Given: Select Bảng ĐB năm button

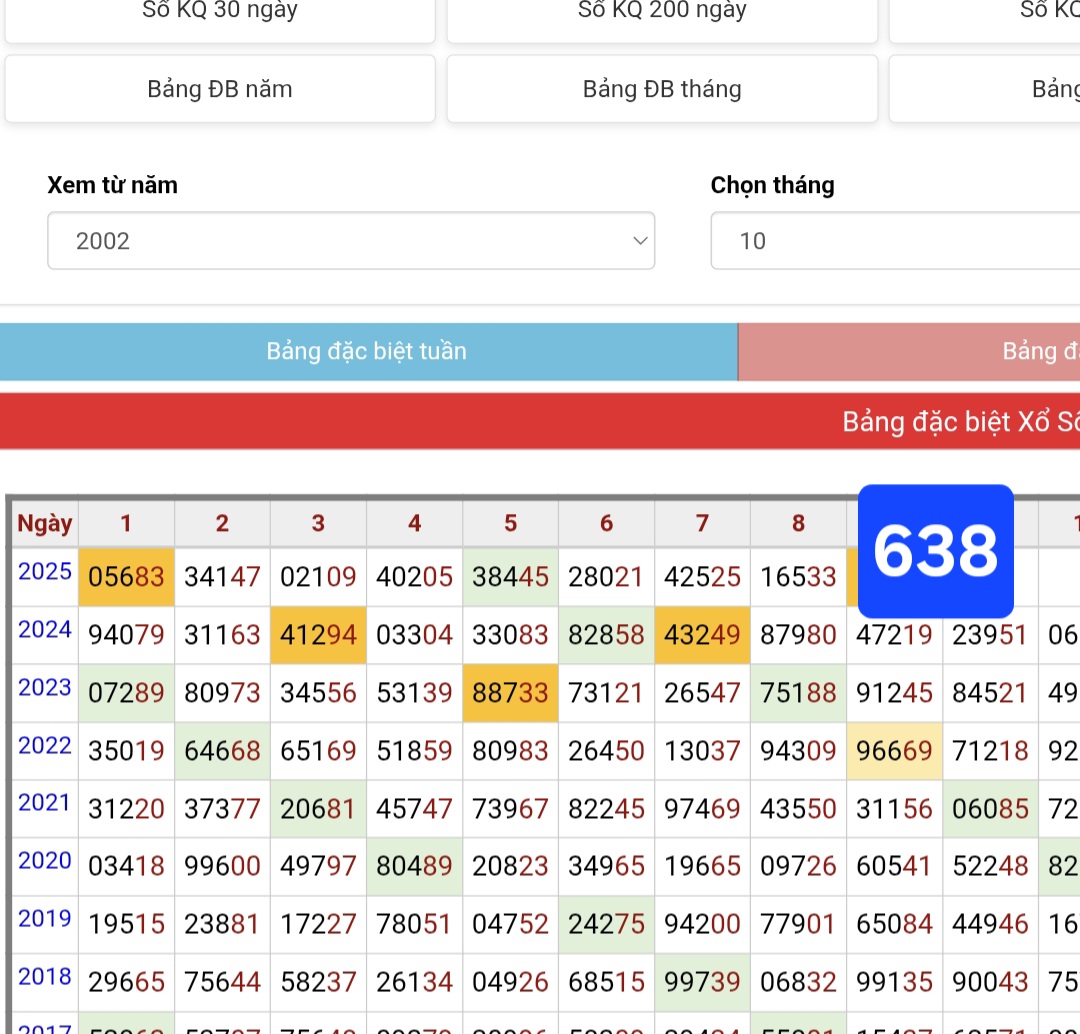Looking at the screenshot, I should click(220, 89).
